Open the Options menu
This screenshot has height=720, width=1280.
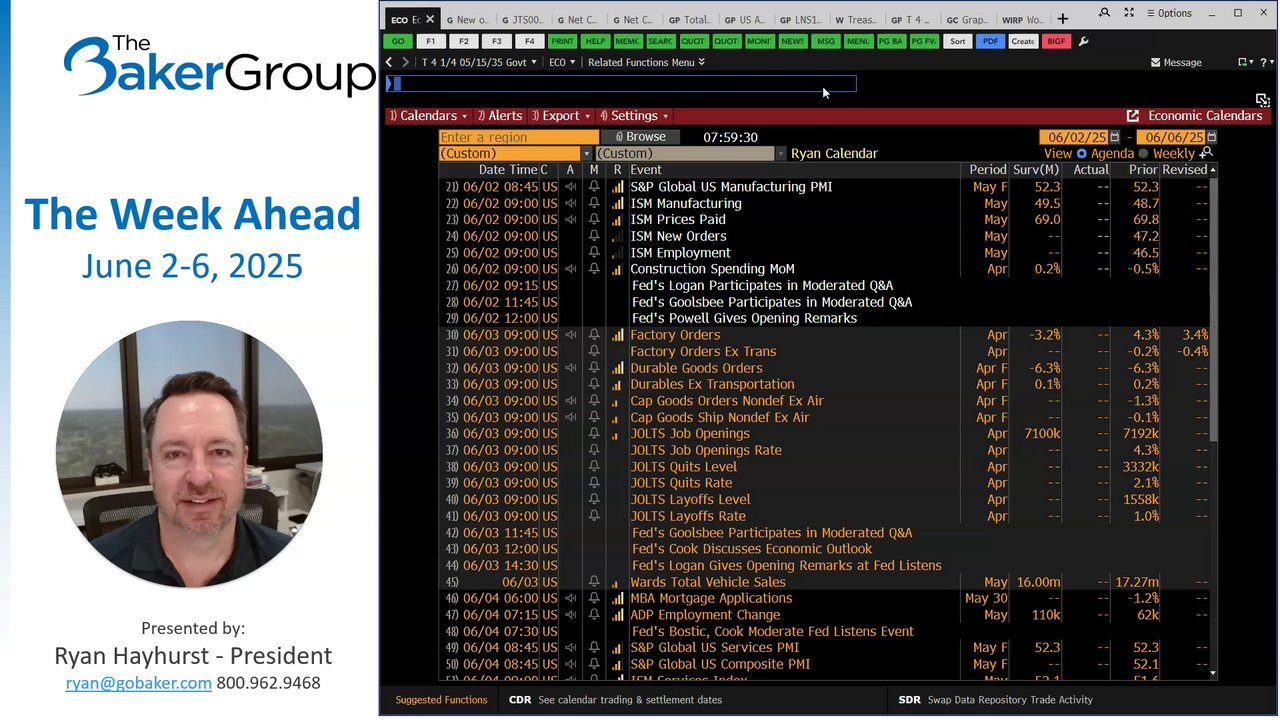pos(1169,13)
